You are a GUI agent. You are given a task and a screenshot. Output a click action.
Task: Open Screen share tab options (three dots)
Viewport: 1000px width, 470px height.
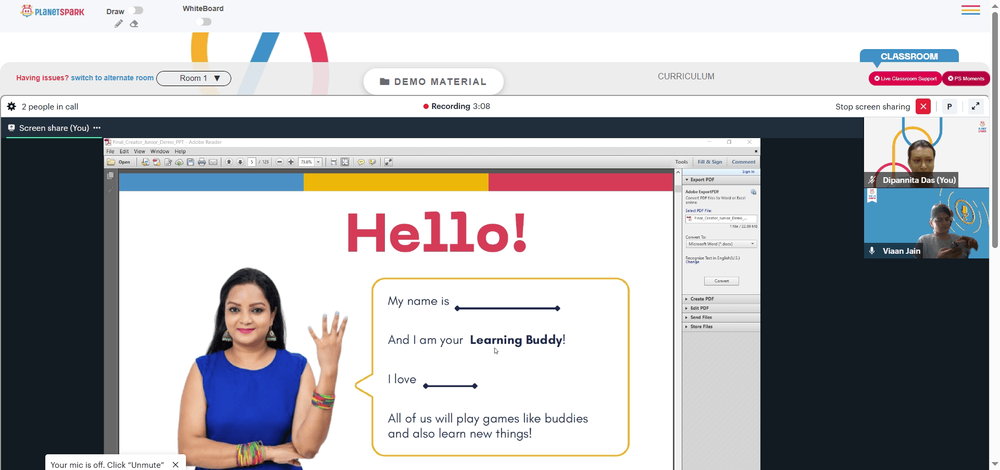pyautogui.click(x=97, y=128)
